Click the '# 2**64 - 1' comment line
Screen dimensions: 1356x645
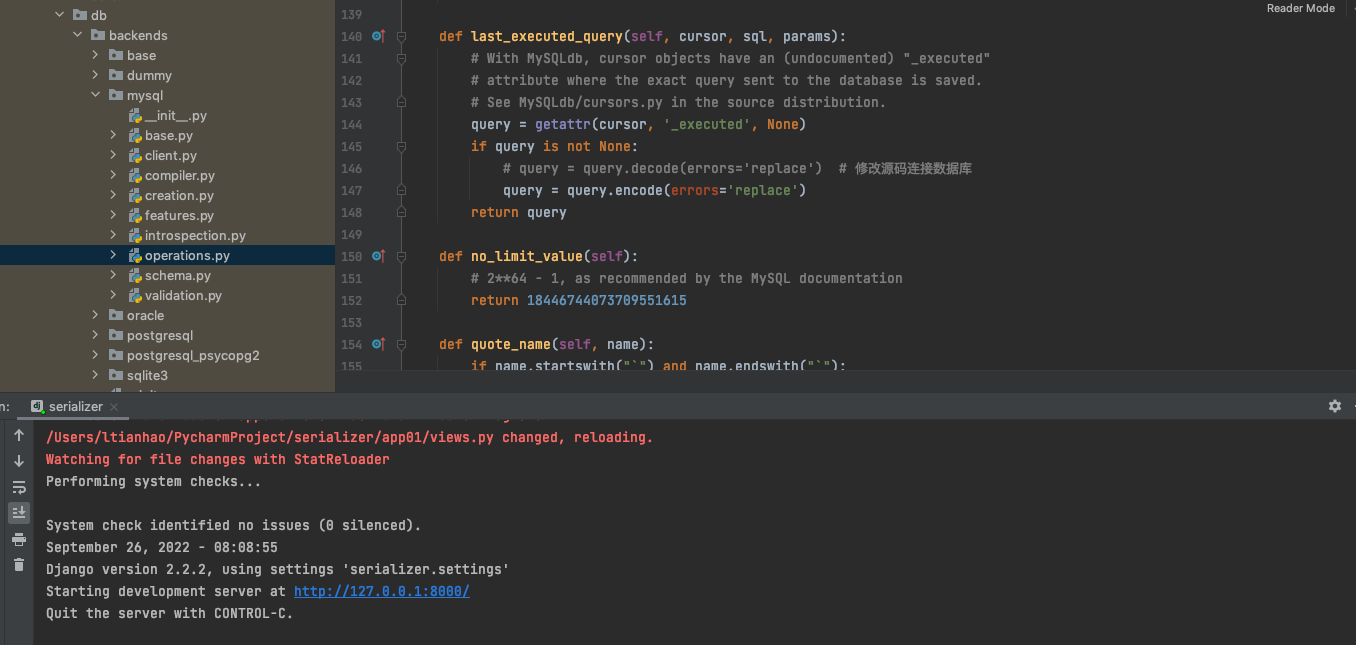click(687, 278)
